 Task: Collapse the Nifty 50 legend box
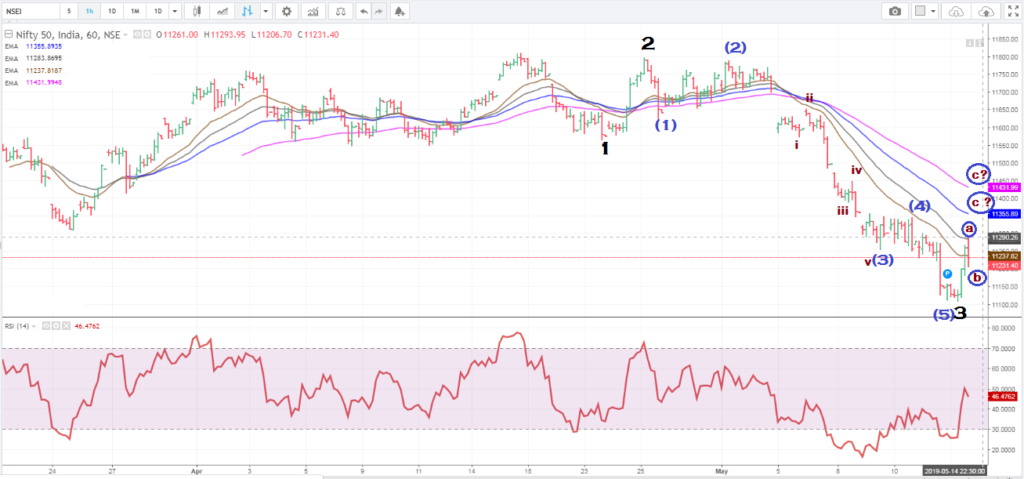click(8, 35)
